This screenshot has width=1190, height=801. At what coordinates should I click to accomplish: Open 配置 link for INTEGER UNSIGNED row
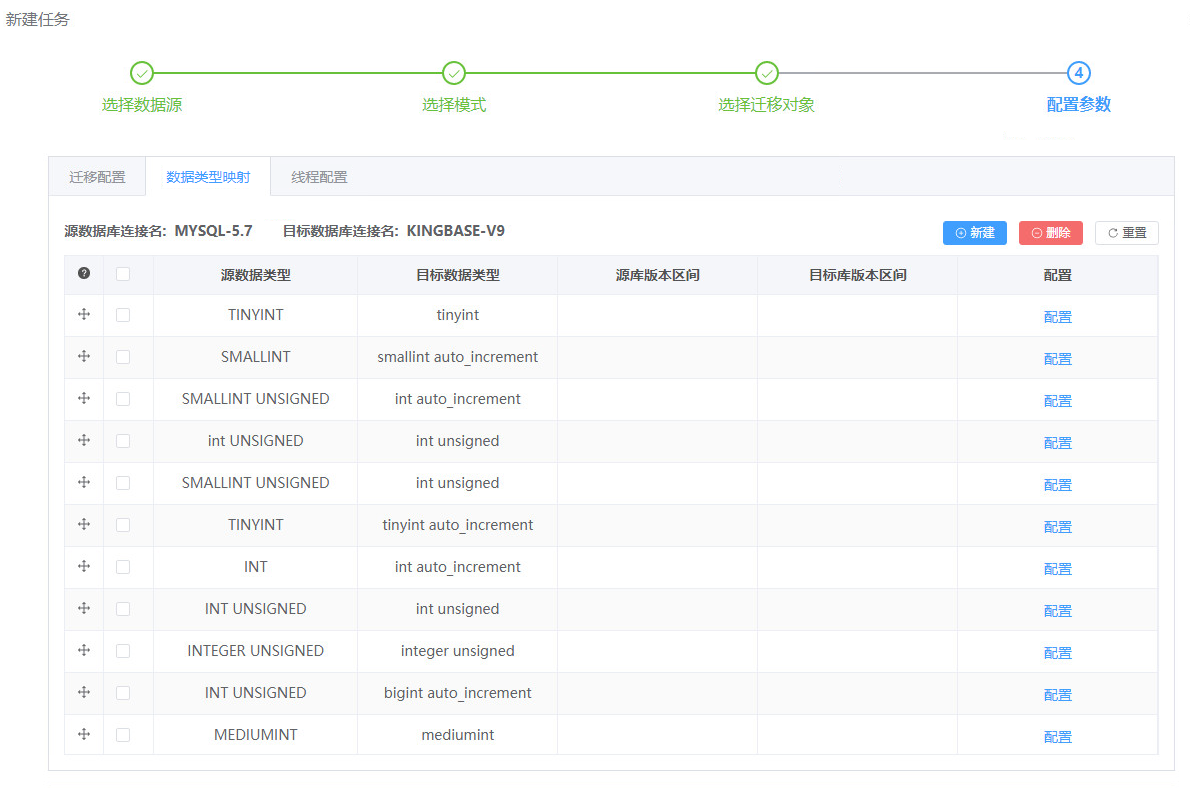1057,652
